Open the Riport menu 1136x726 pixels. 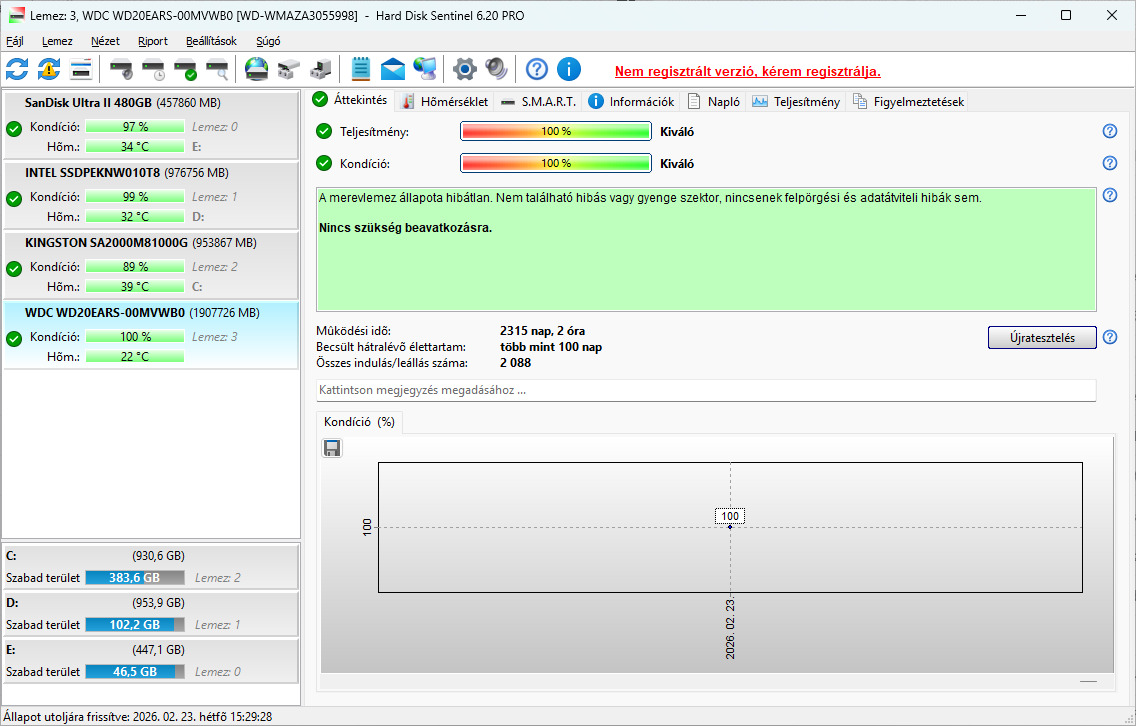[x=153, y=41]
